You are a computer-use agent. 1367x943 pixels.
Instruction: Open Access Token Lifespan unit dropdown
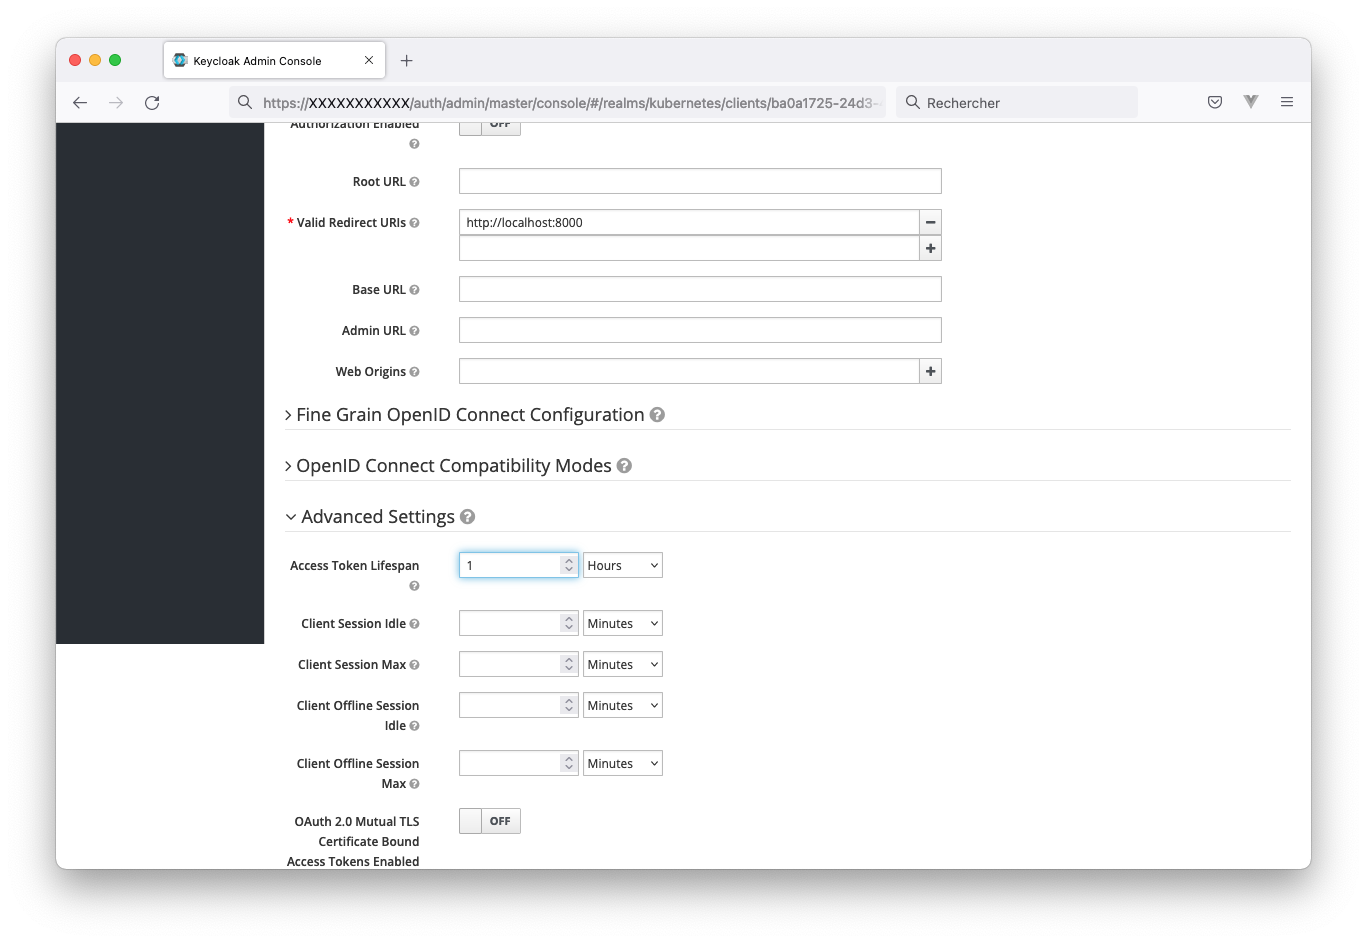(622, 565)
